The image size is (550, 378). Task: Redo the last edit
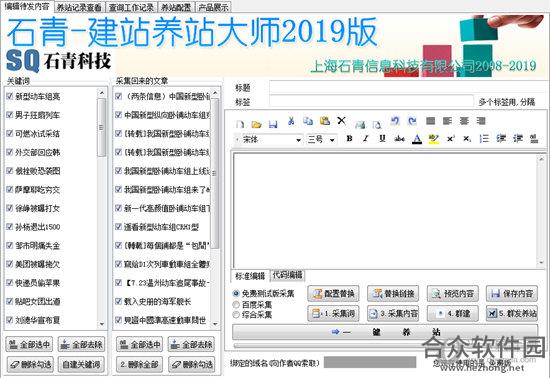click(x=412, y=121)
